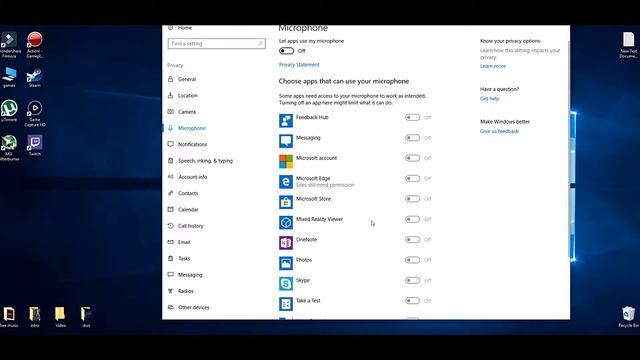Click the Get help link
This screenshot has height=360, width=640.
click(x=489, y=99)
